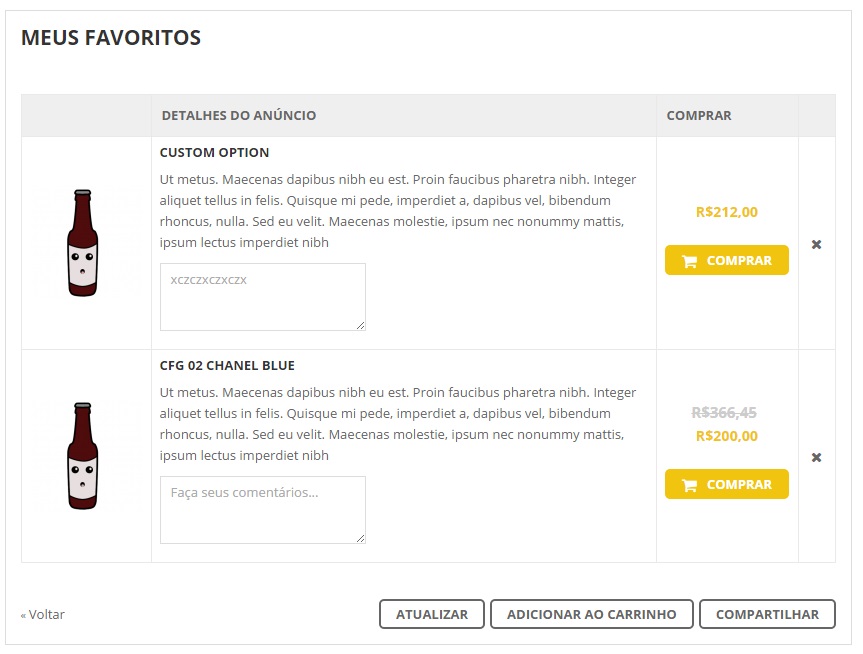
Task: Grab resize handle of Custom Option comment box
Action: tap(360, 324)
